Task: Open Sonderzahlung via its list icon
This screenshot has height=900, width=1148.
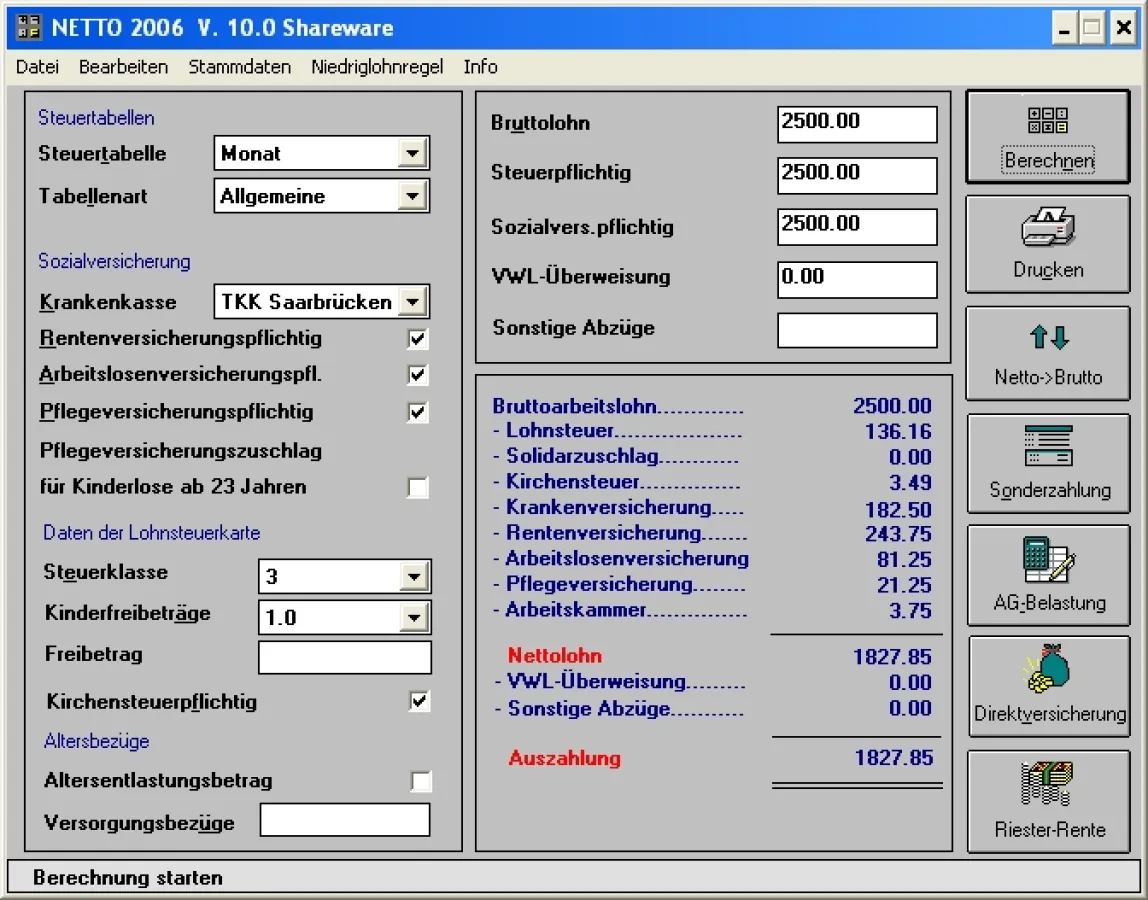Action: [1049, 446]
